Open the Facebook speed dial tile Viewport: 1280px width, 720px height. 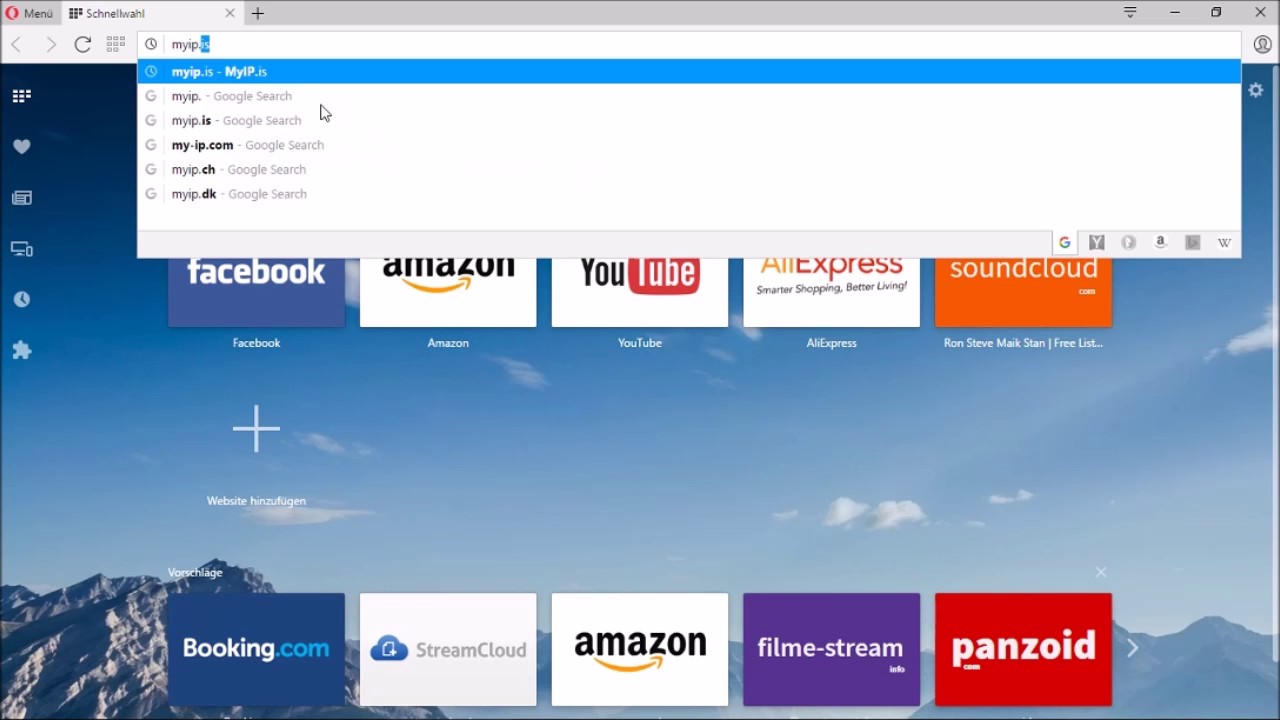256,291
